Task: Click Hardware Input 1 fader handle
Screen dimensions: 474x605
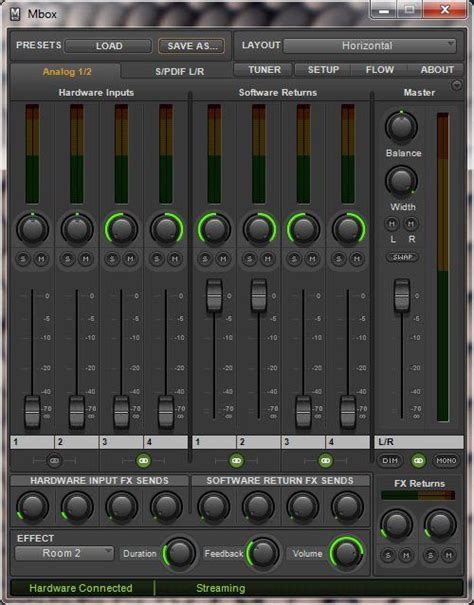Action: click(32, 412)
